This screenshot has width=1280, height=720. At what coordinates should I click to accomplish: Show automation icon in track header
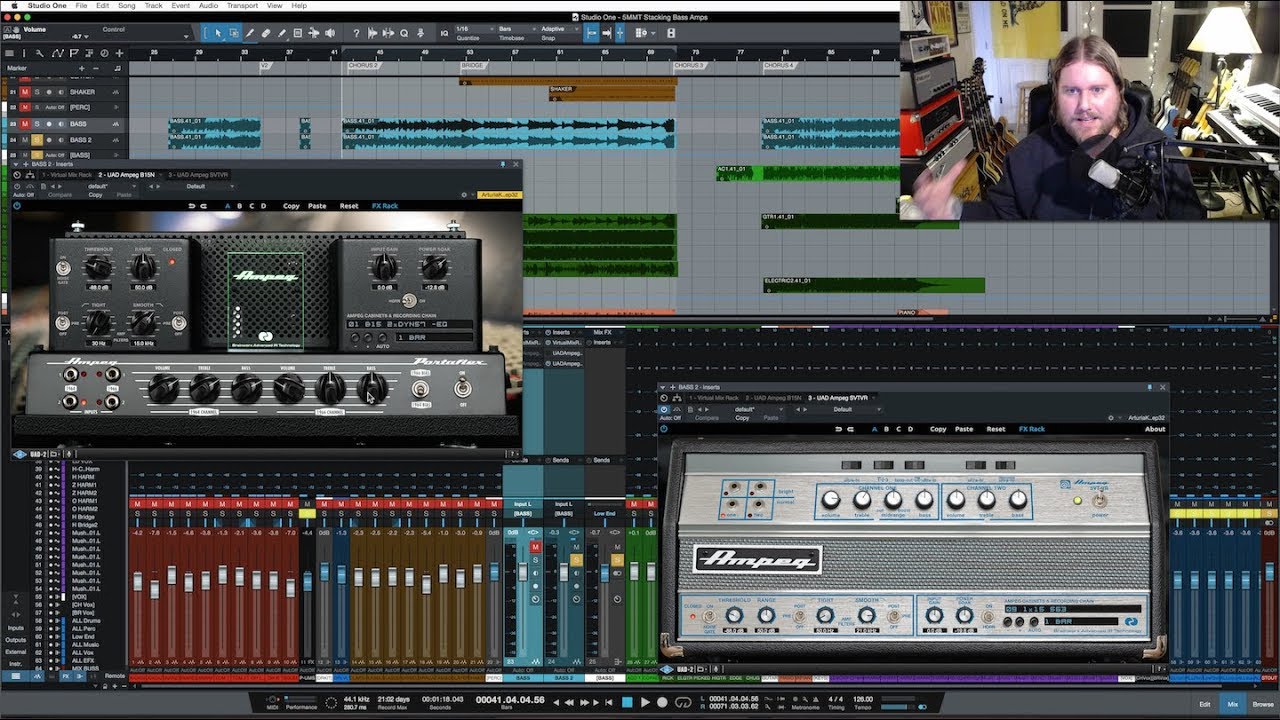58,53
